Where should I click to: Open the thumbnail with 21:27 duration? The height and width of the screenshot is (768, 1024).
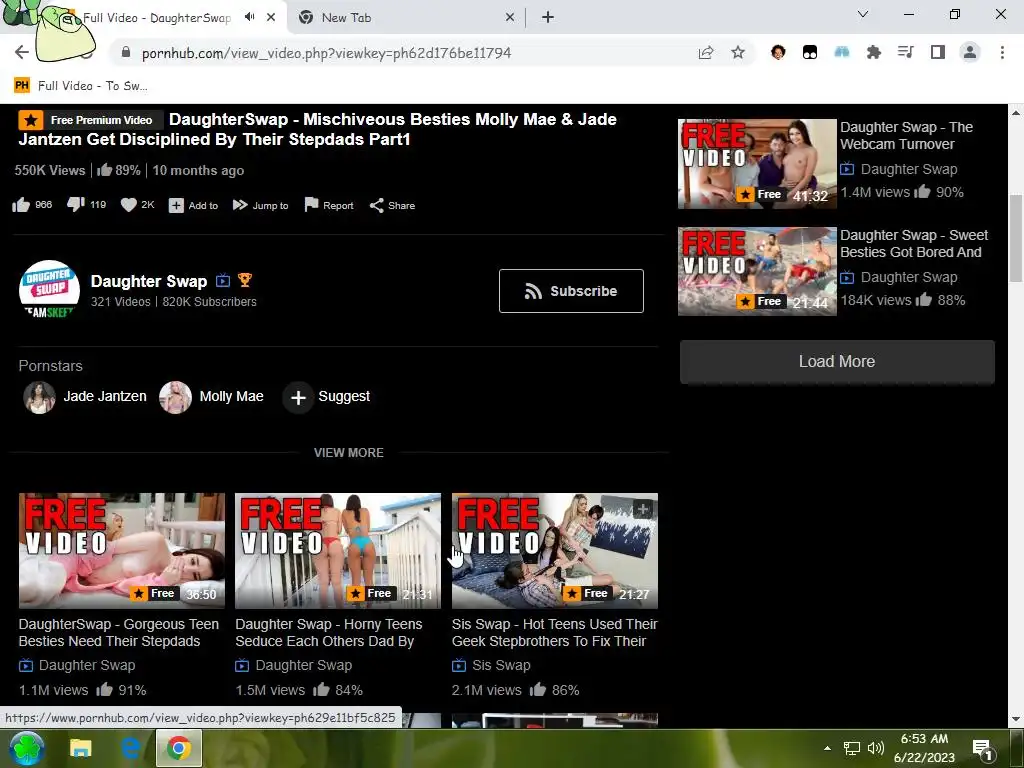[554, 551]
